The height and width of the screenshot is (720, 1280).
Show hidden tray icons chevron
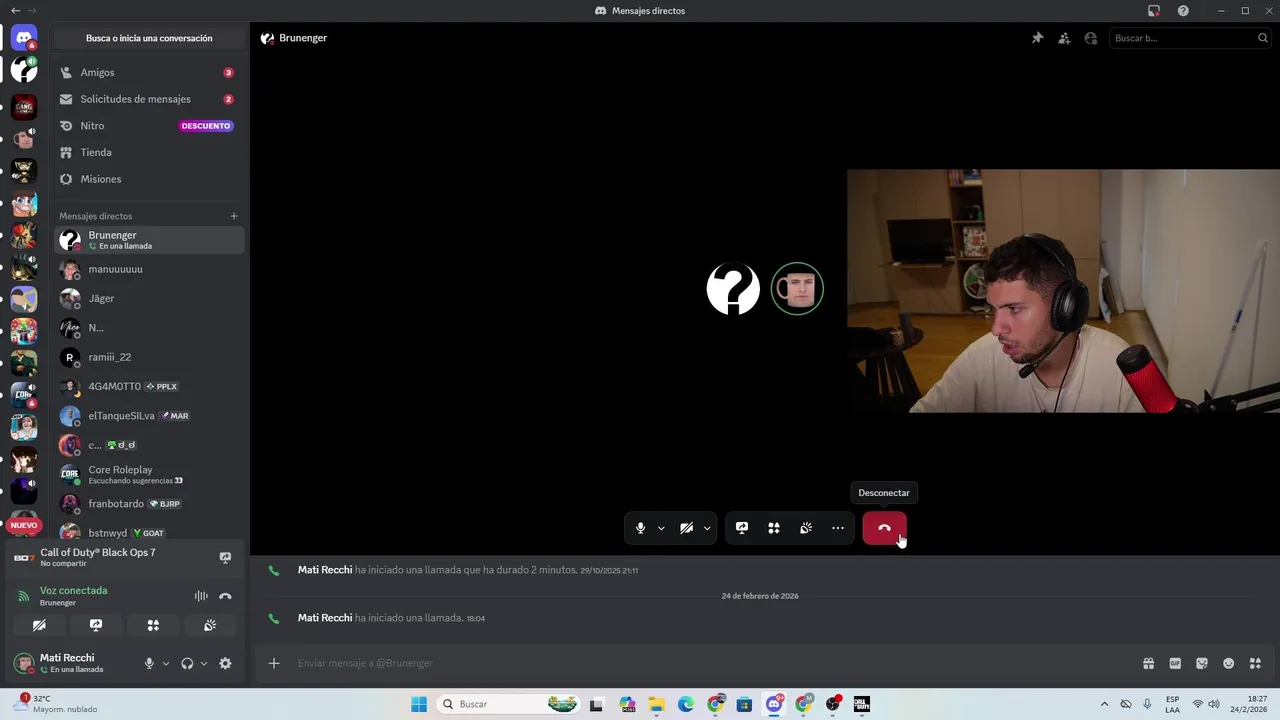(x=1104, y=704)
